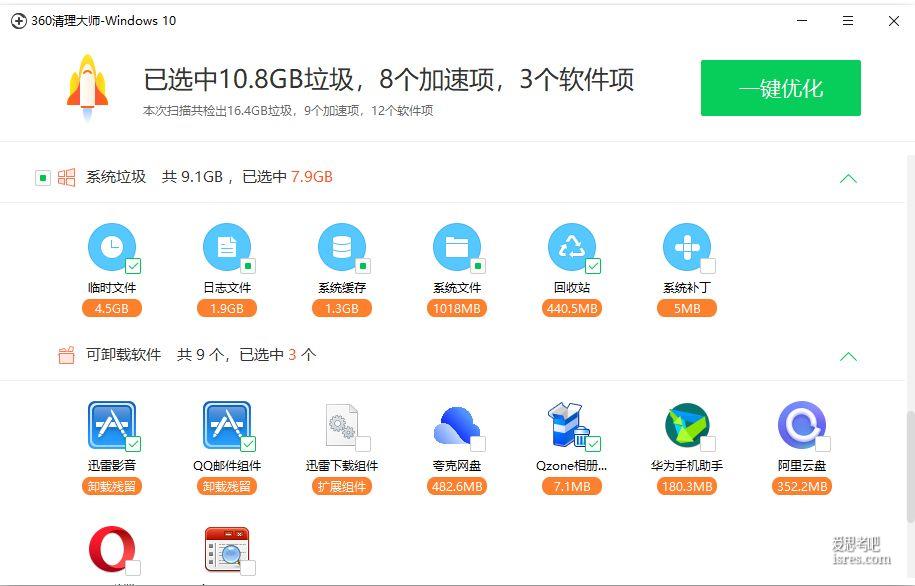Open the 系统缓存 database icon
915x586 pixels.
(342, 247)
